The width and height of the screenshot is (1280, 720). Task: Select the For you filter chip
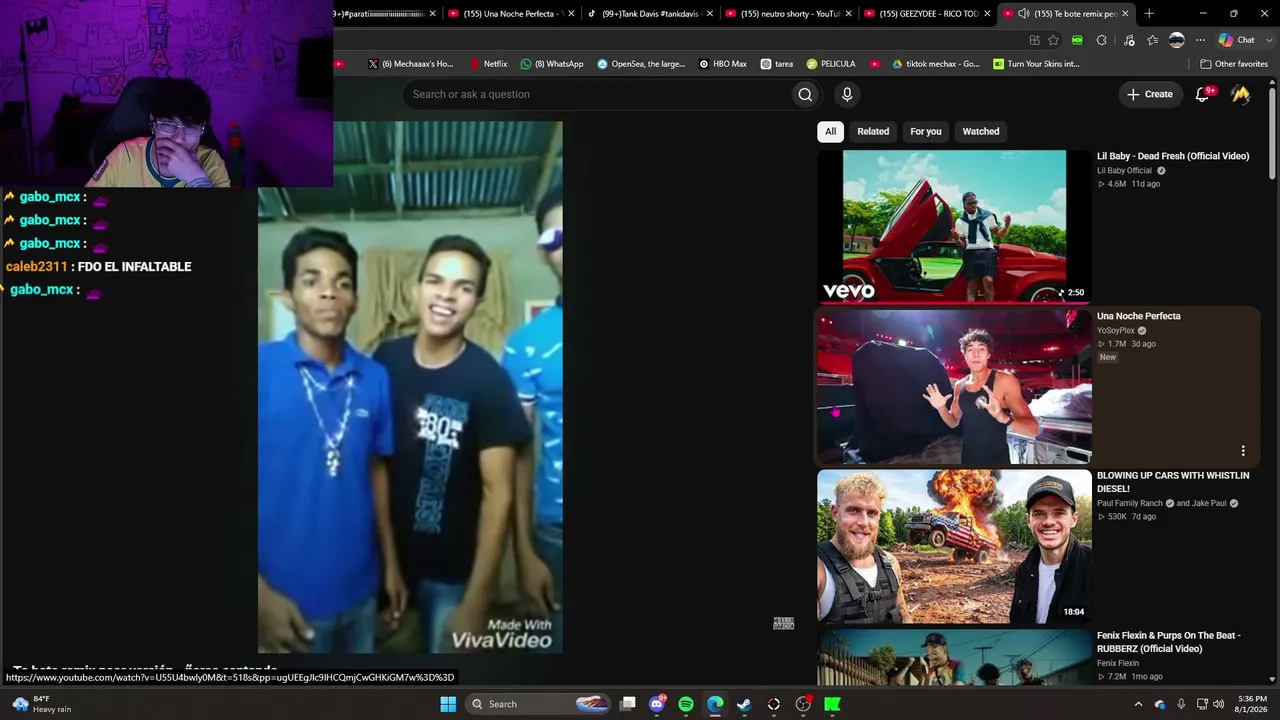[926, 131]
